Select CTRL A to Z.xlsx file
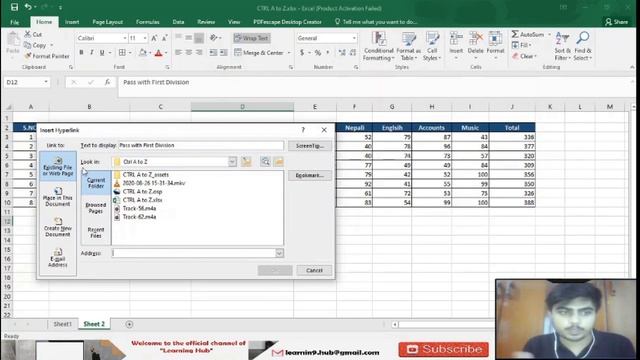This screenshot has width=640, height=360. (x=138, y=200)
